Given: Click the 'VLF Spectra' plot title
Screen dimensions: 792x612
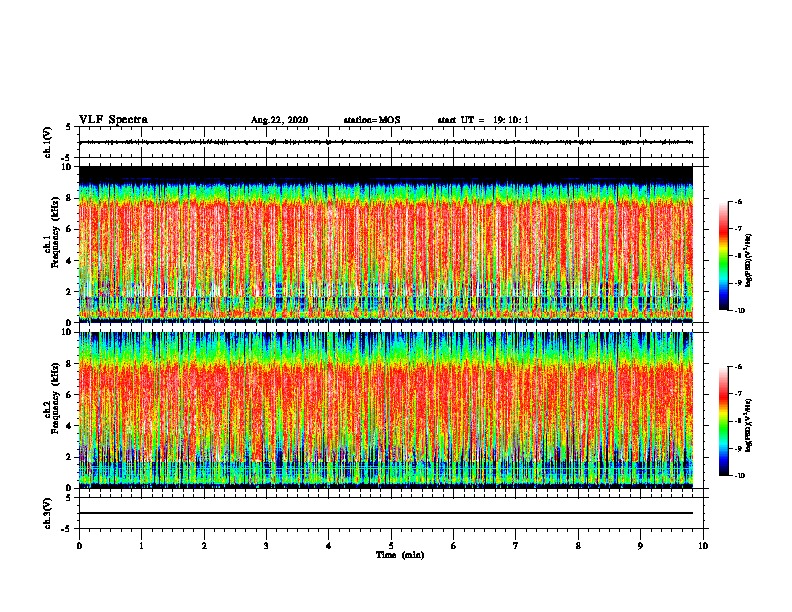Looking at the screenshot, I should click(x=113, y=120).
